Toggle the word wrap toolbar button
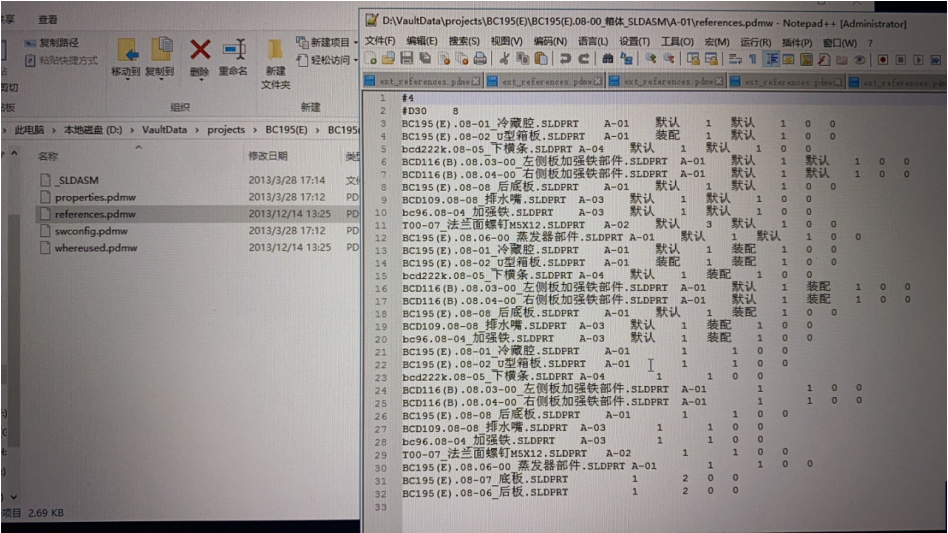948x533 pixels. pos(734,60)
